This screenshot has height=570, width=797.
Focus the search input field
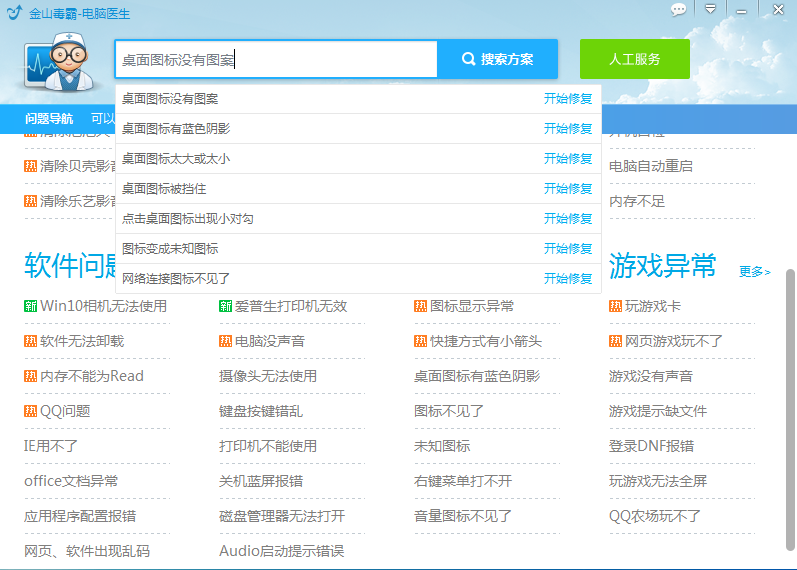tap(276, 59)
